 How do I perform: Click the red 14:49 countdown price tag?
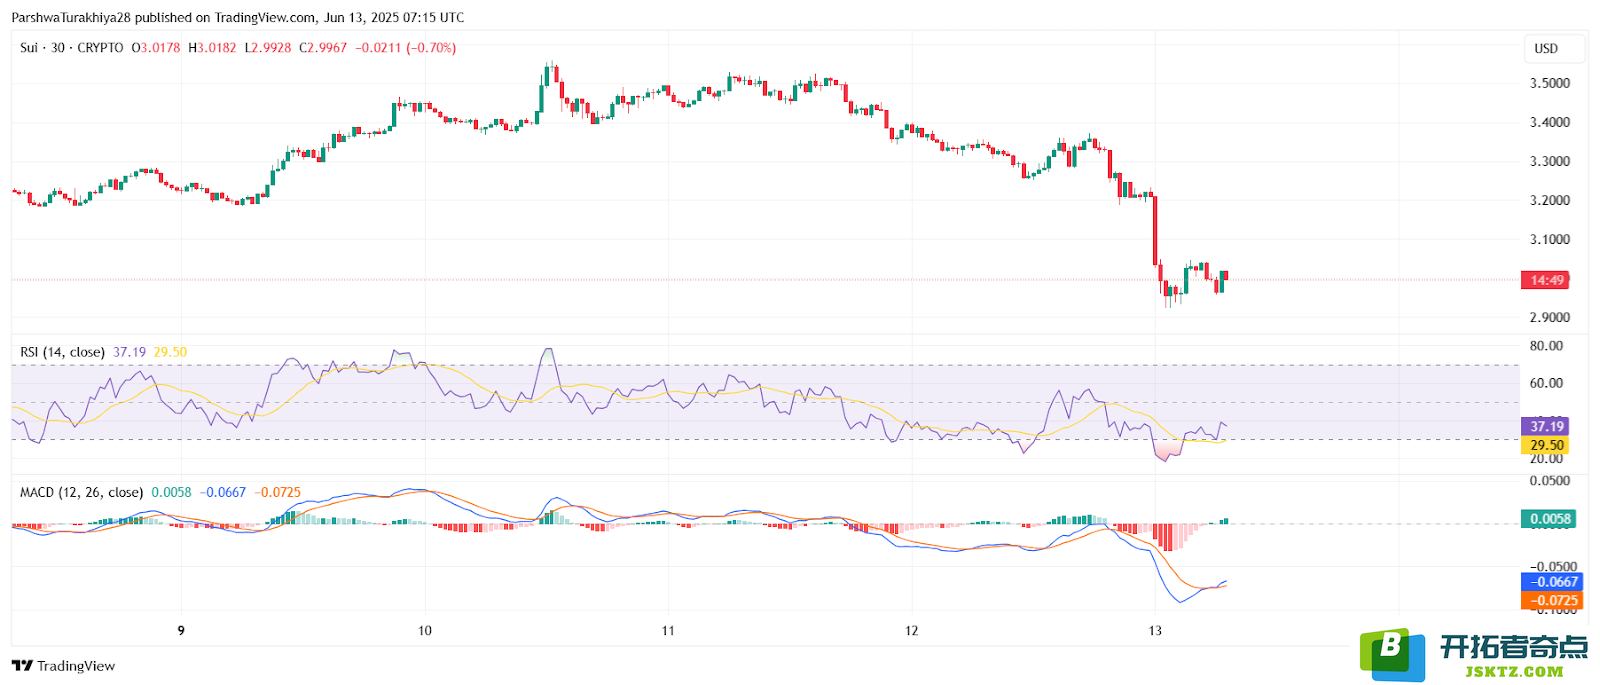point(1545,280)
